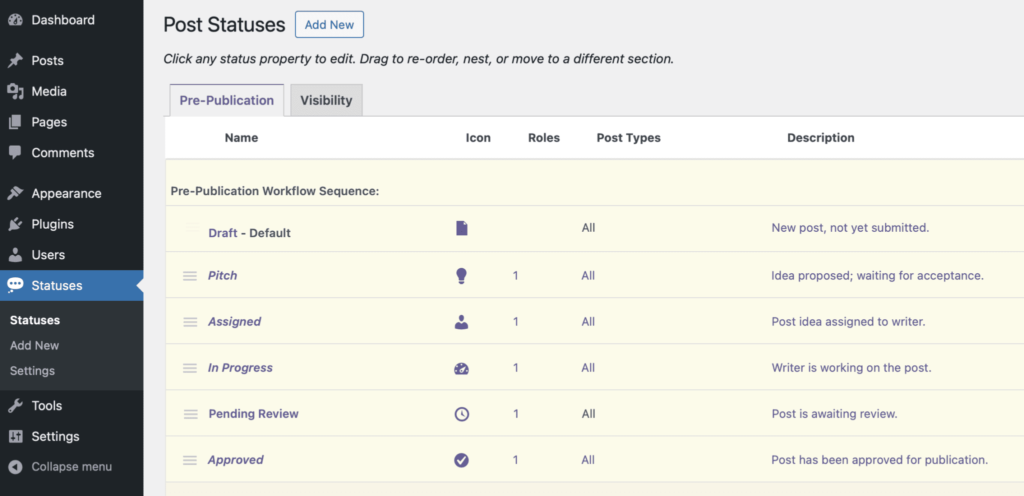Edit the Draft status name
1024x496 pixels.
coord(223,233)
